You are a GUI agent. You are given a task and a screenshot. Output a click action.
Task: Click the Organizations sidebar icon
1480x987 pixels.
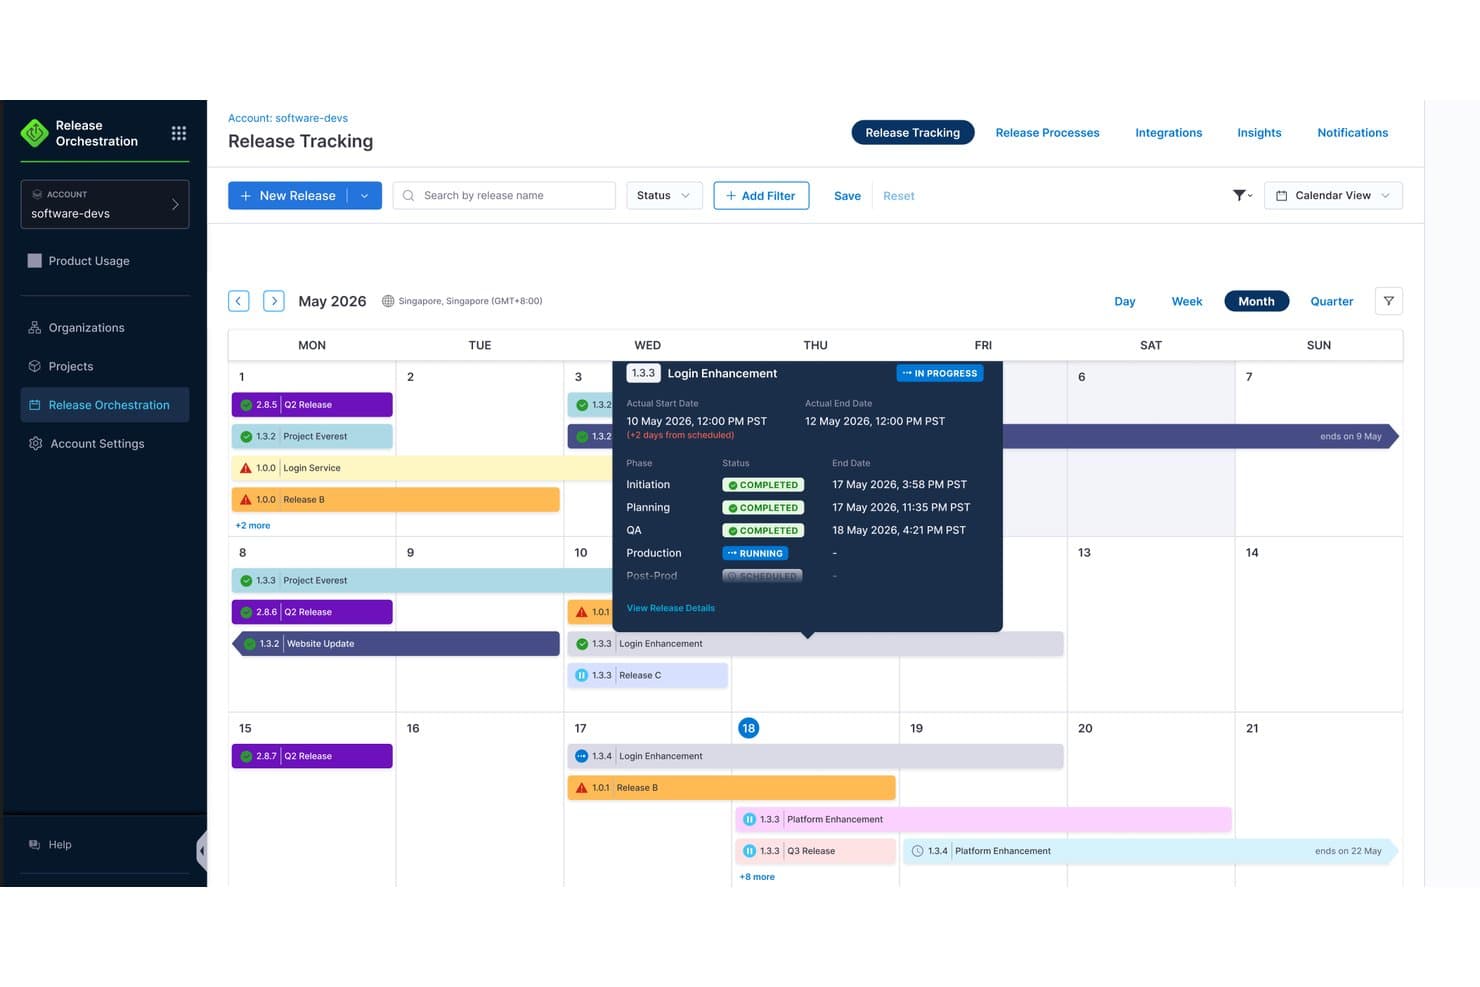pos(35,328)
